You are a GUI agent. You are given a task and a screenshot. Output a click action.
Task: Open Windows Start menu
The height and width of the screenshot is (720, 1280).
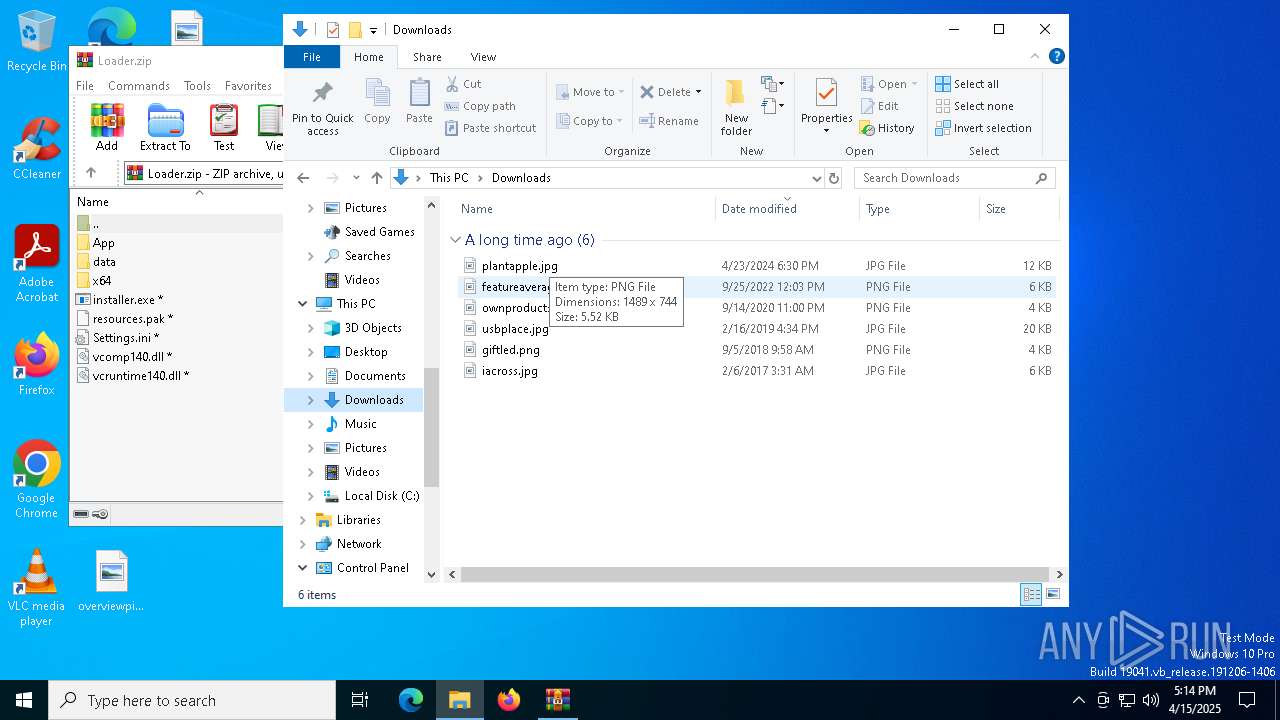(24, 700)
